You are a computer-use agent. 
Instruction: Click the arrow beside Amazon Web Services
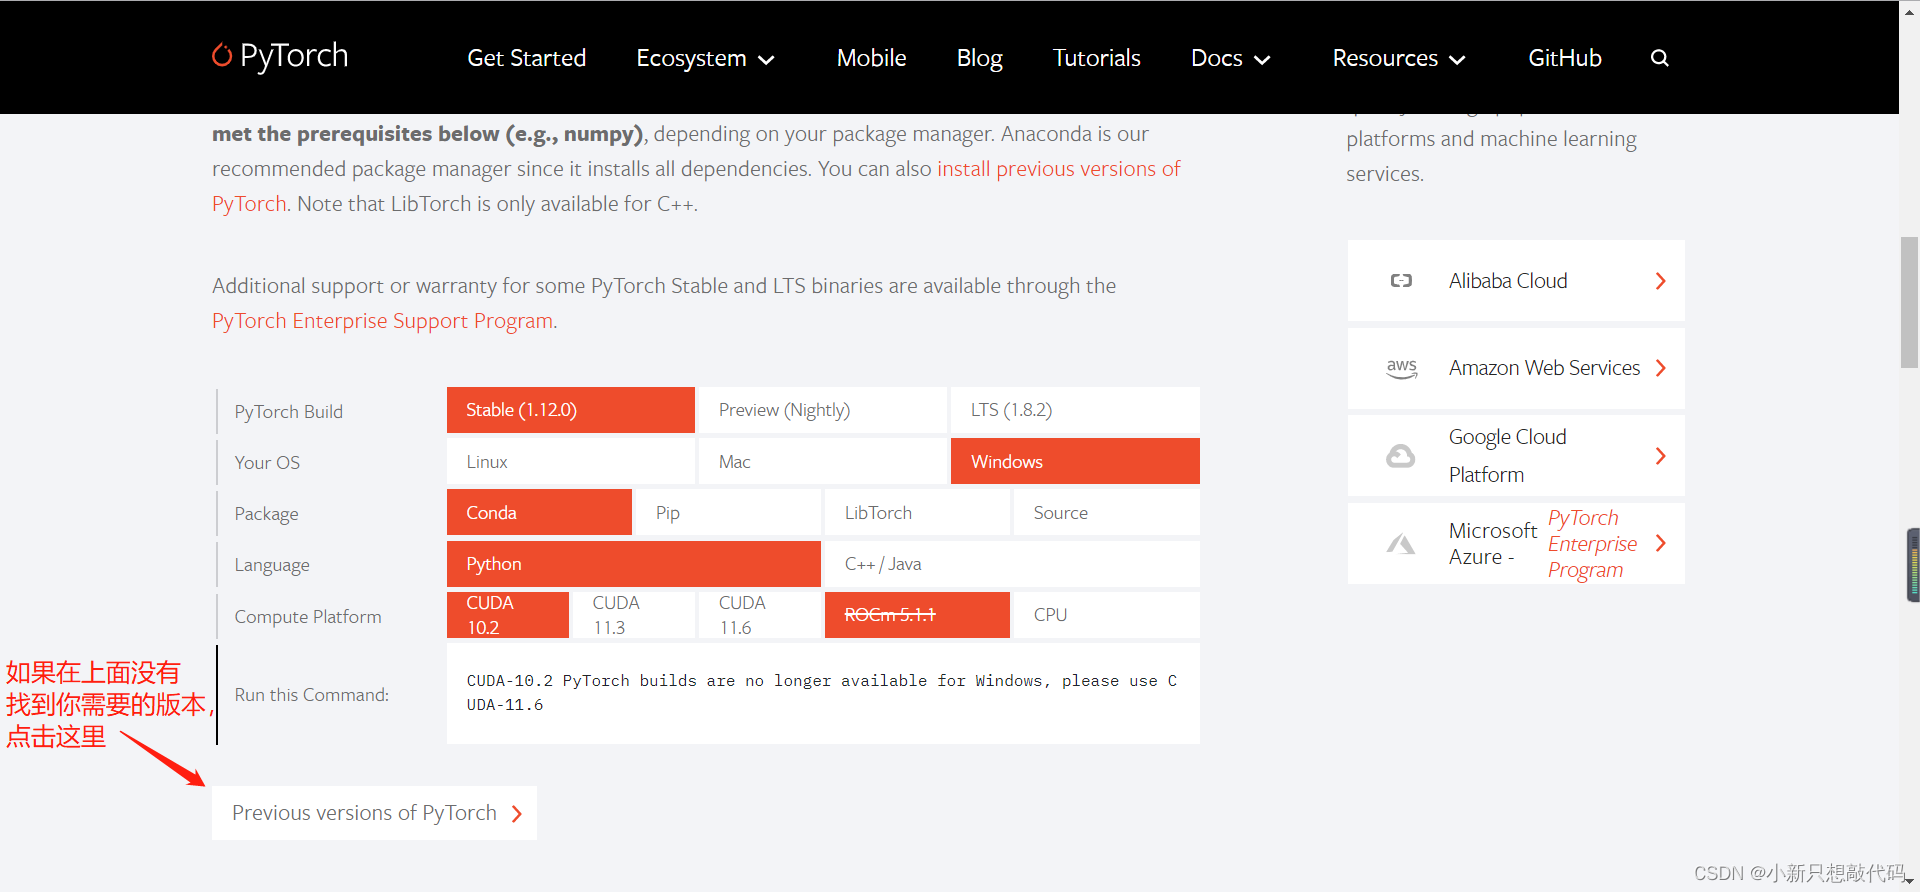(1660, 368)
